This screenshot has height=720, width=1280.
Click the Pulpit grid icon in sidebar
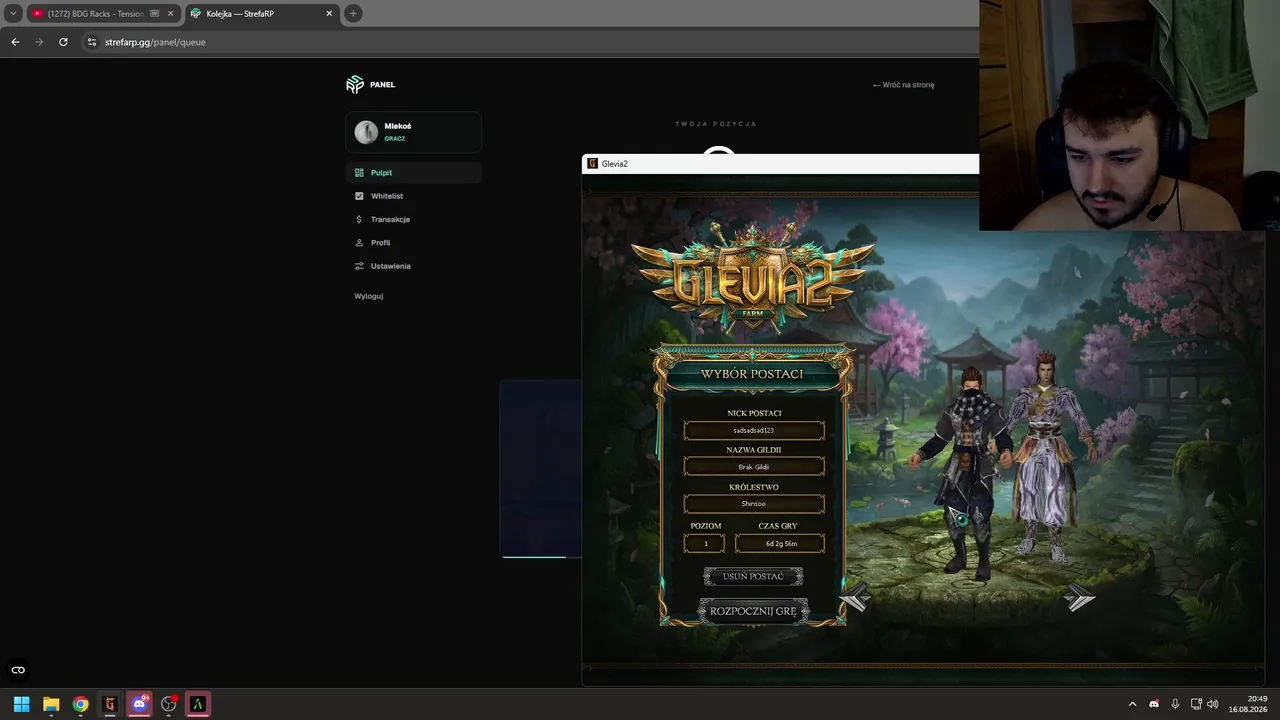pyautogui.click(x=359, y=173)
